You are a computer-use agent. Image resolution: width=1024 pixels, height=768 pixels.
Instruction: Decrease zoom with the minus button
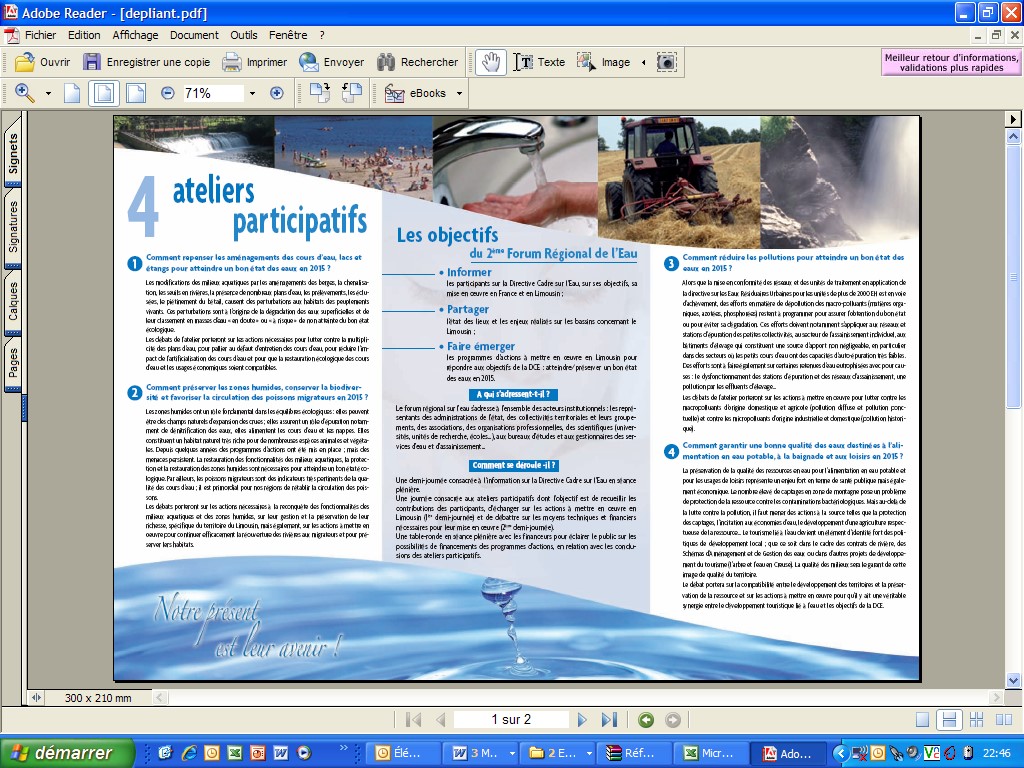(x=168, y=93)
